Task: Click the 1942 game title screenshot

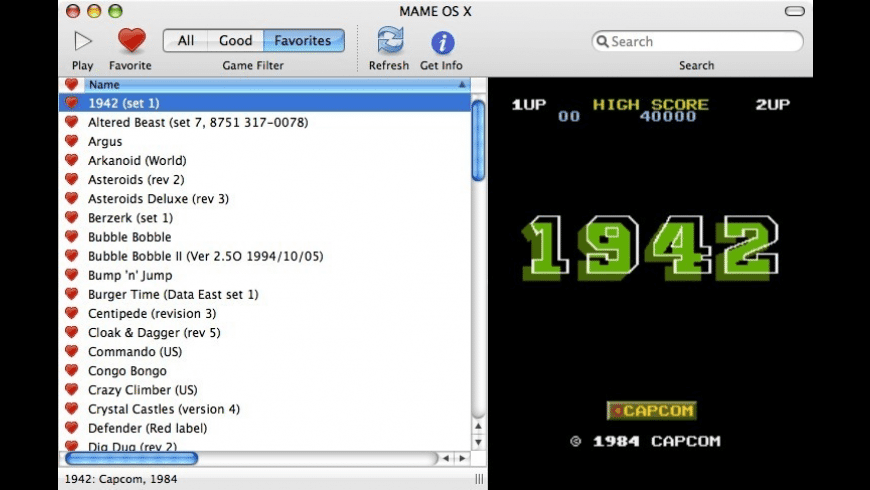Action: [x=650, y=284]
